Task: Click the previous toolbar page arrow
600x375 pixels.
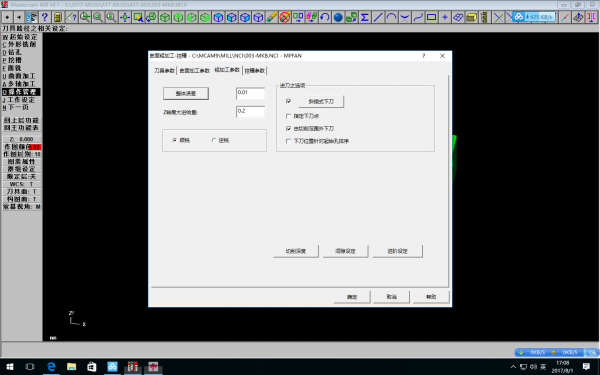Action: click(7, 17)
